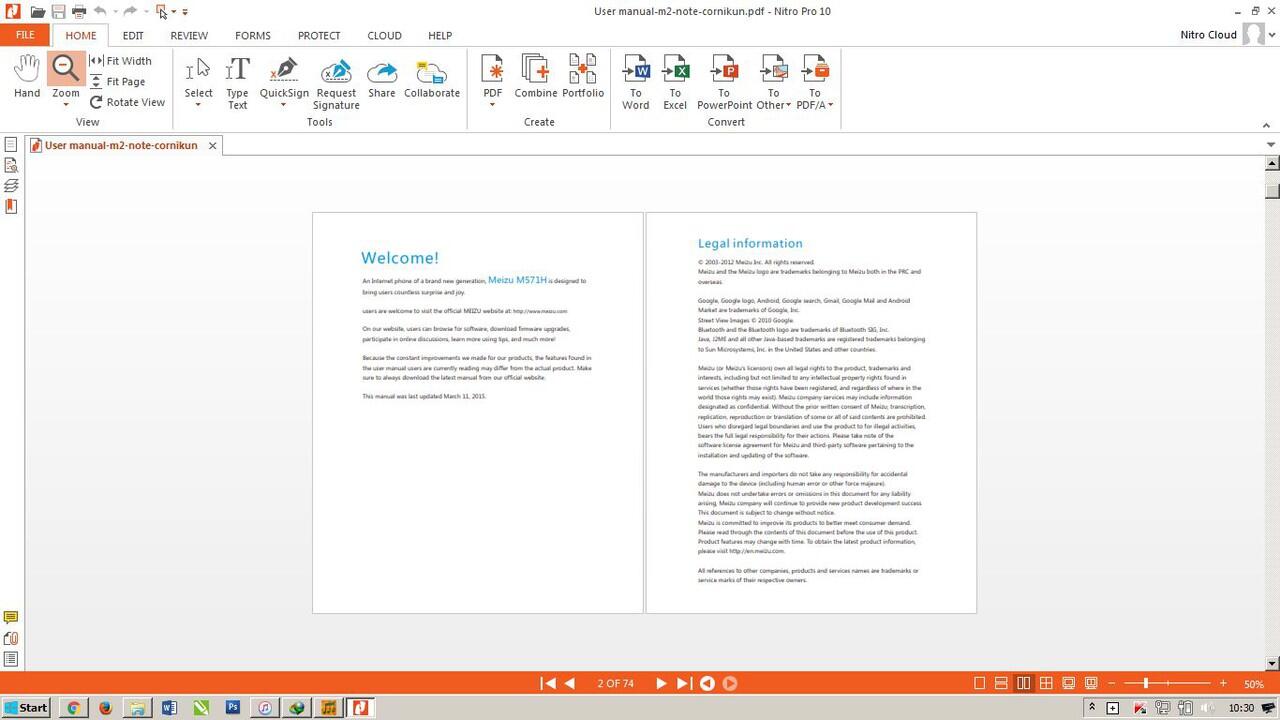The height and width of the screenshot is (720, 1280).
Task: Collapse the ribbon with the arrow
Action: pos(1266,125)
